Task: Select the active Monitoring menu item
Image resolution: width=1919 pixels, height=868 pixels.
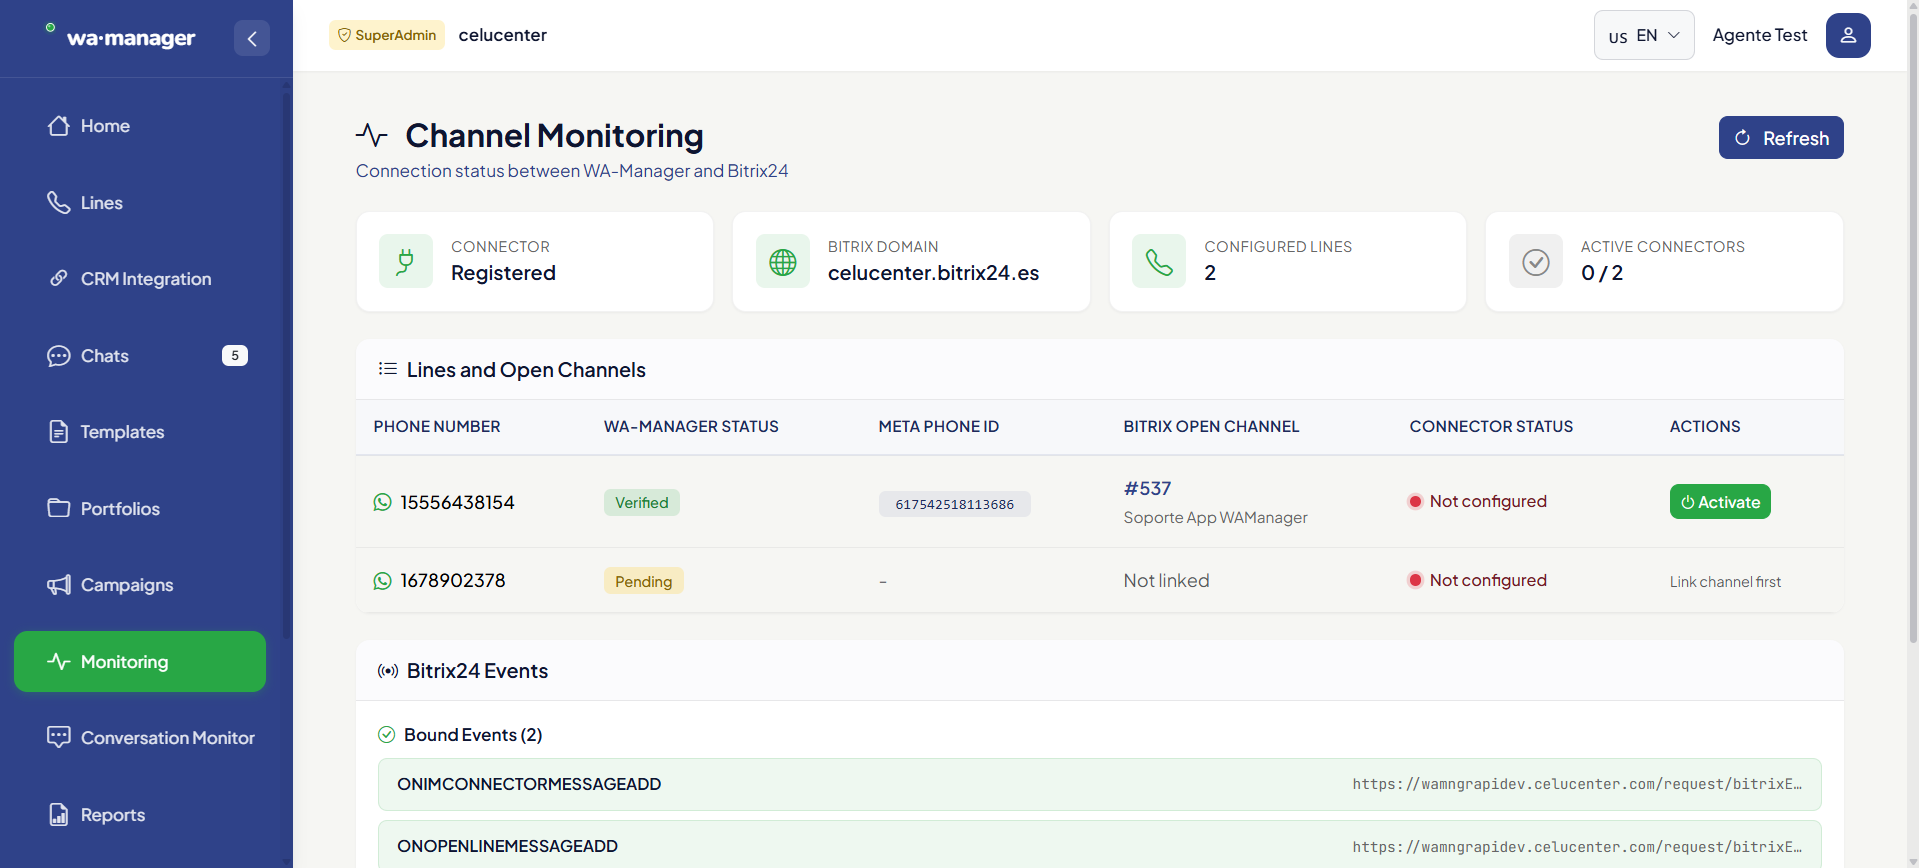Action: [x=140, y=661]
